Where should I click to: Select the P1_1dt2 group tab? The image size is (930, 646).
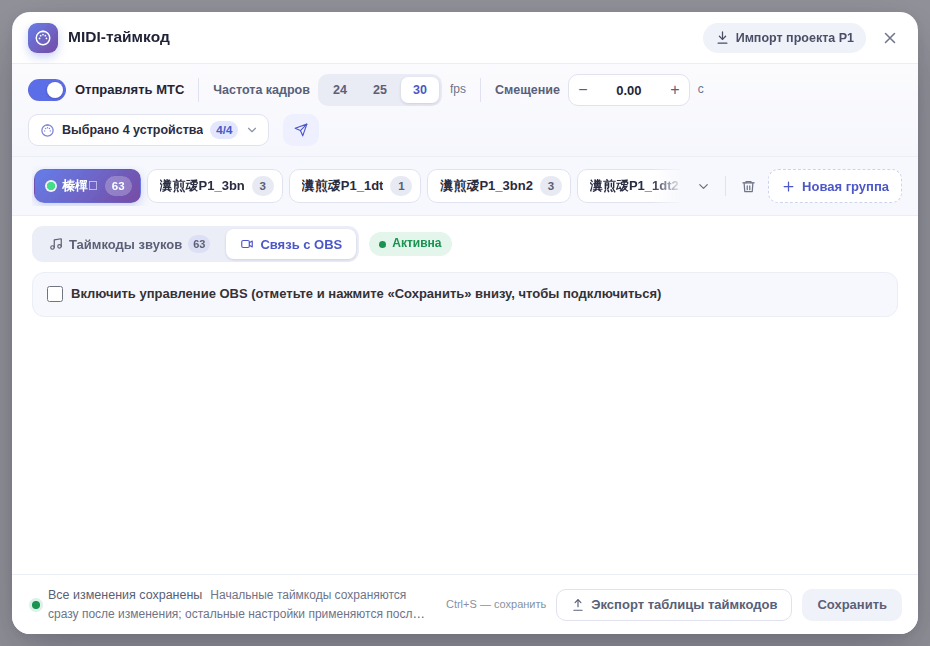[x=632, y=186]
